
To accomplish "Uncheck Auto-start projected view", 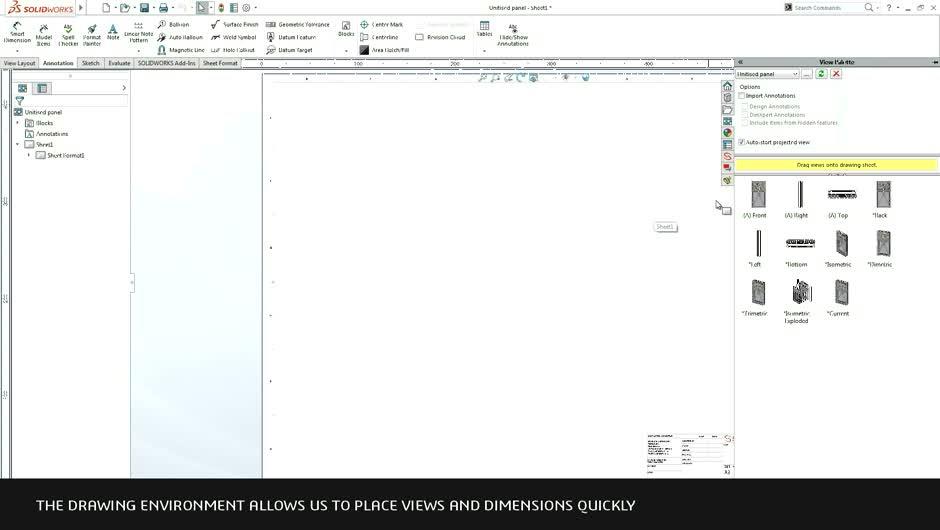I will (x=742, y=142).
